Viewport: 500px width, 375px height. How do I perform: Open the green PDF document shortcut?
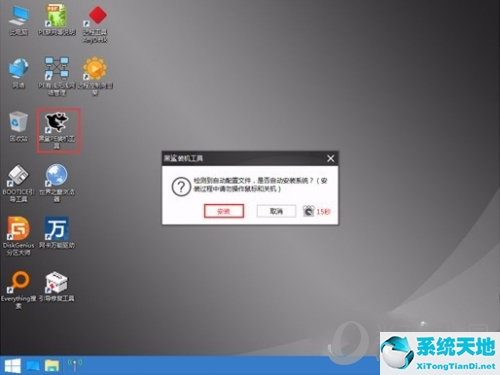coord(57,20)
